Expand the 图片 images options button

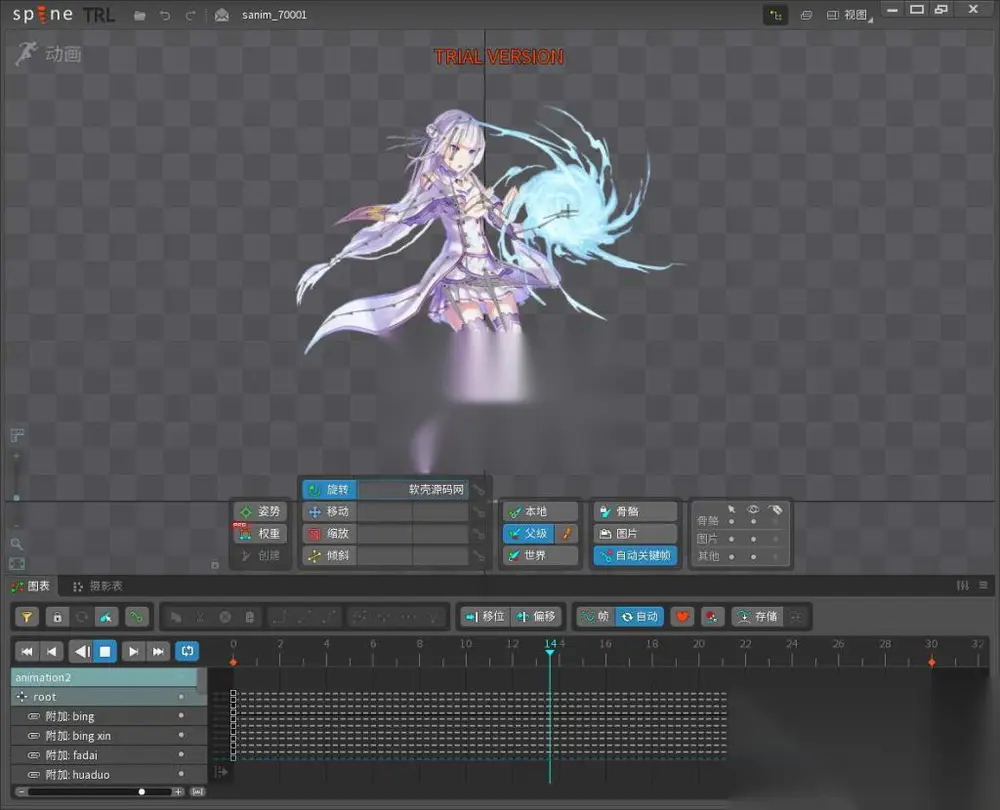click(x=635, y=533)
